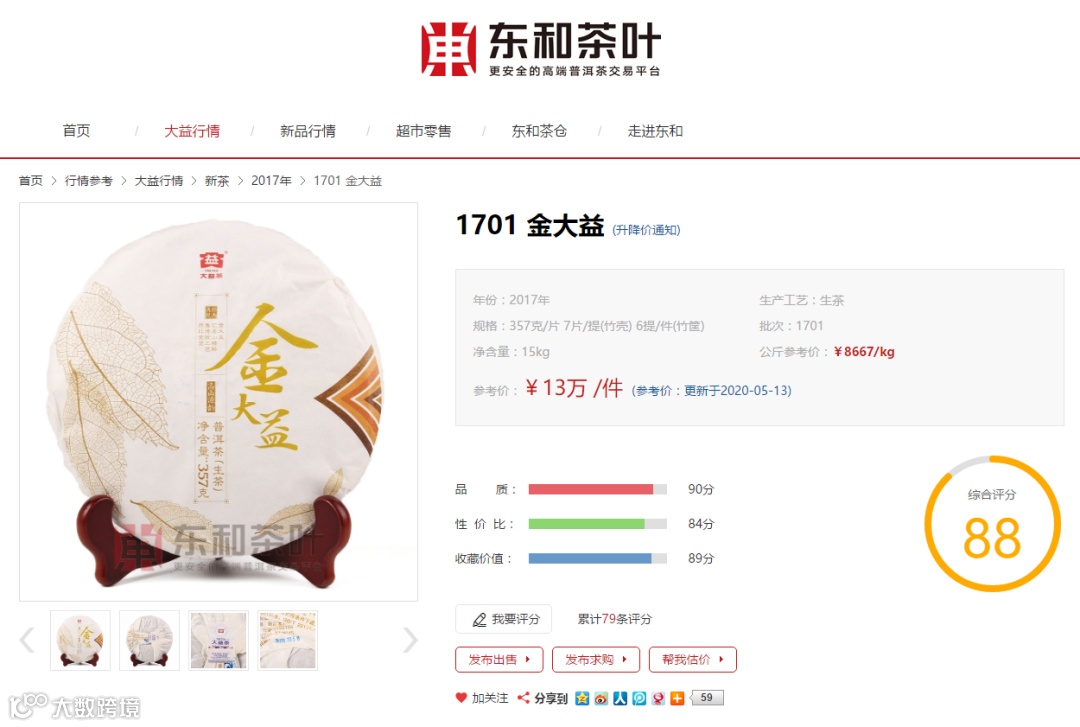This screenshot has width=1080, height=727.
Task: Share via Sina Weibo icon
Action: 601,698
